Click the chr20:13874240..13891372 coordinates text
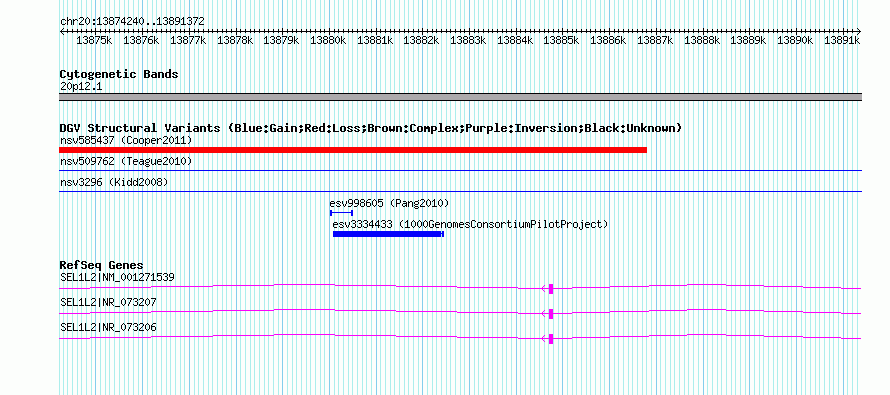Screen dimensions: 890x395 132,22
